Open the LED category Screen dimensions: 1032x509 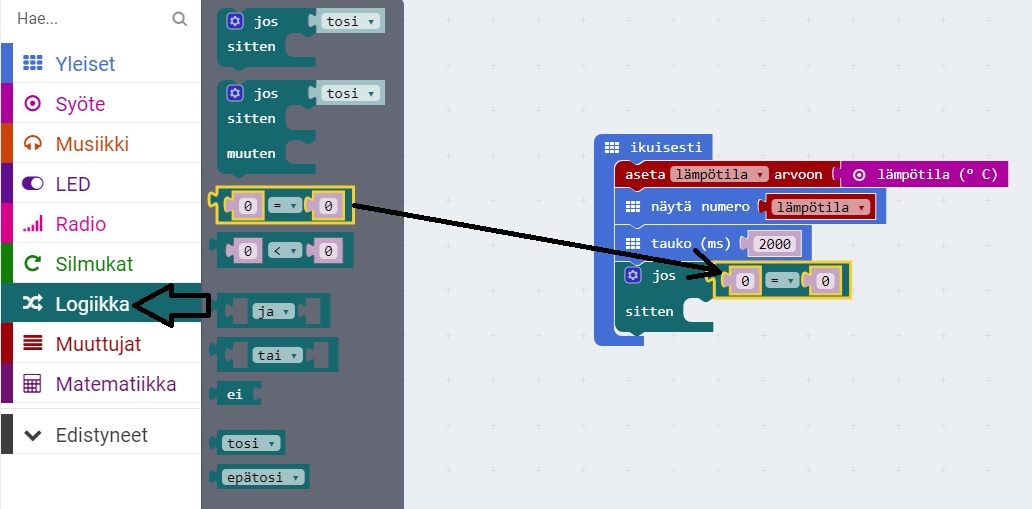tap(73, 183)
